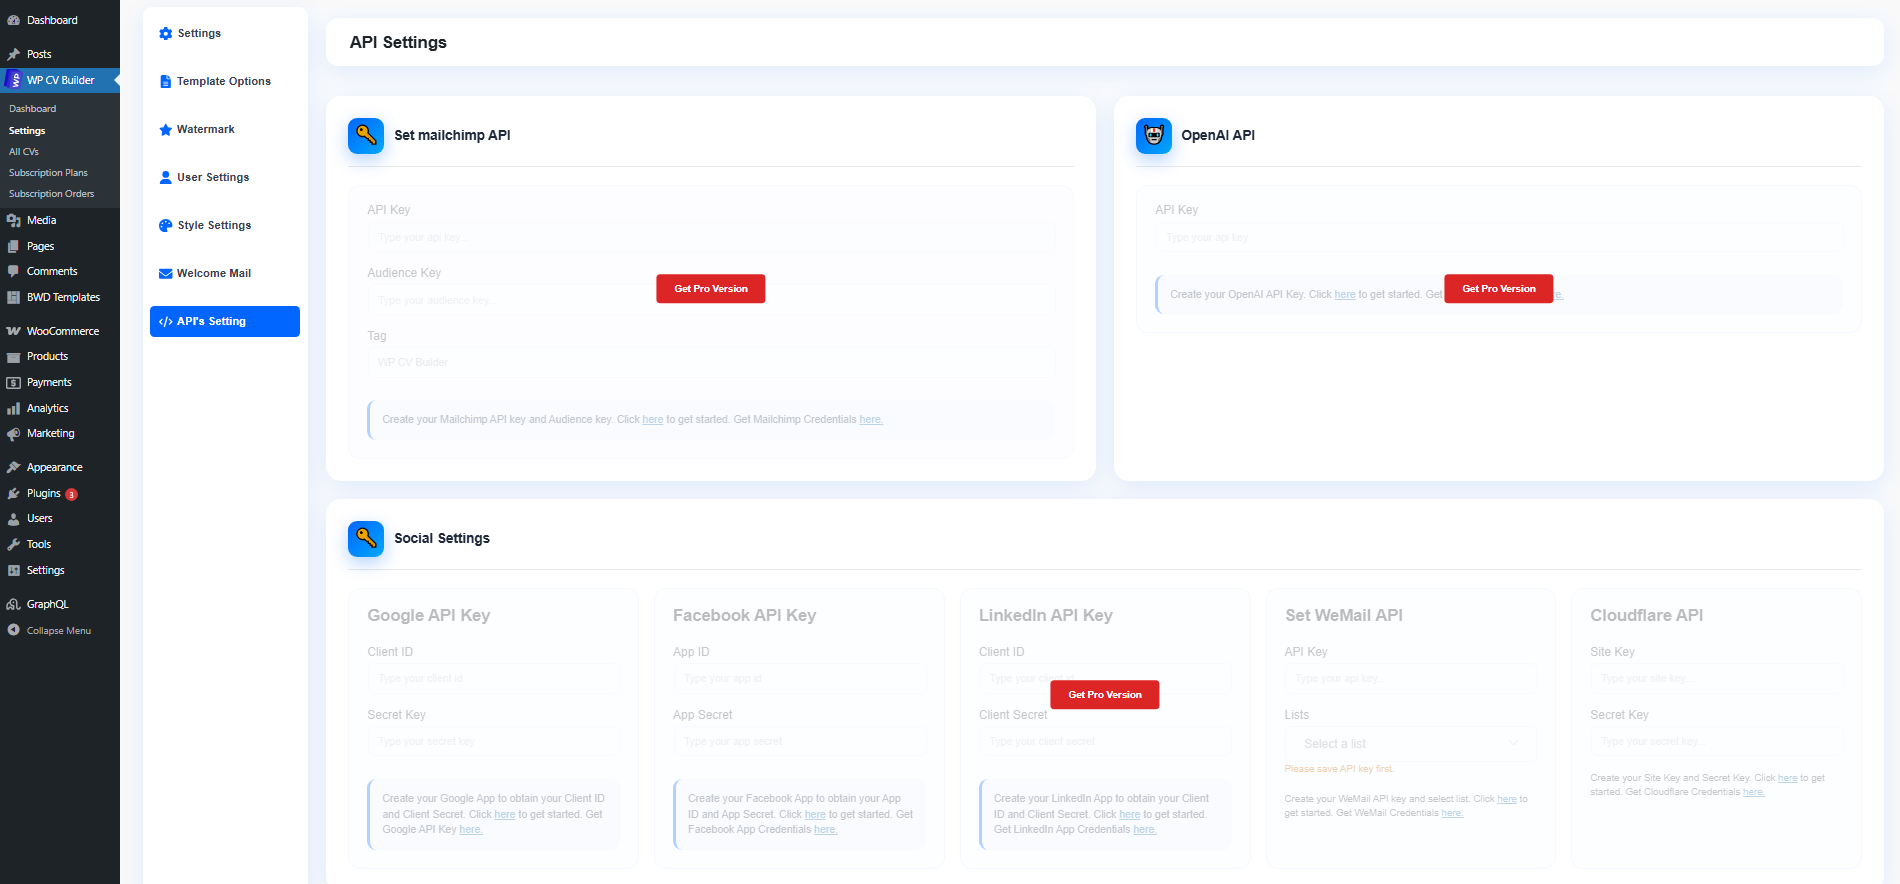Click the mailchimp API Key input field
This screenshot has width=1900, height=884.
click(x=711, y=237)
